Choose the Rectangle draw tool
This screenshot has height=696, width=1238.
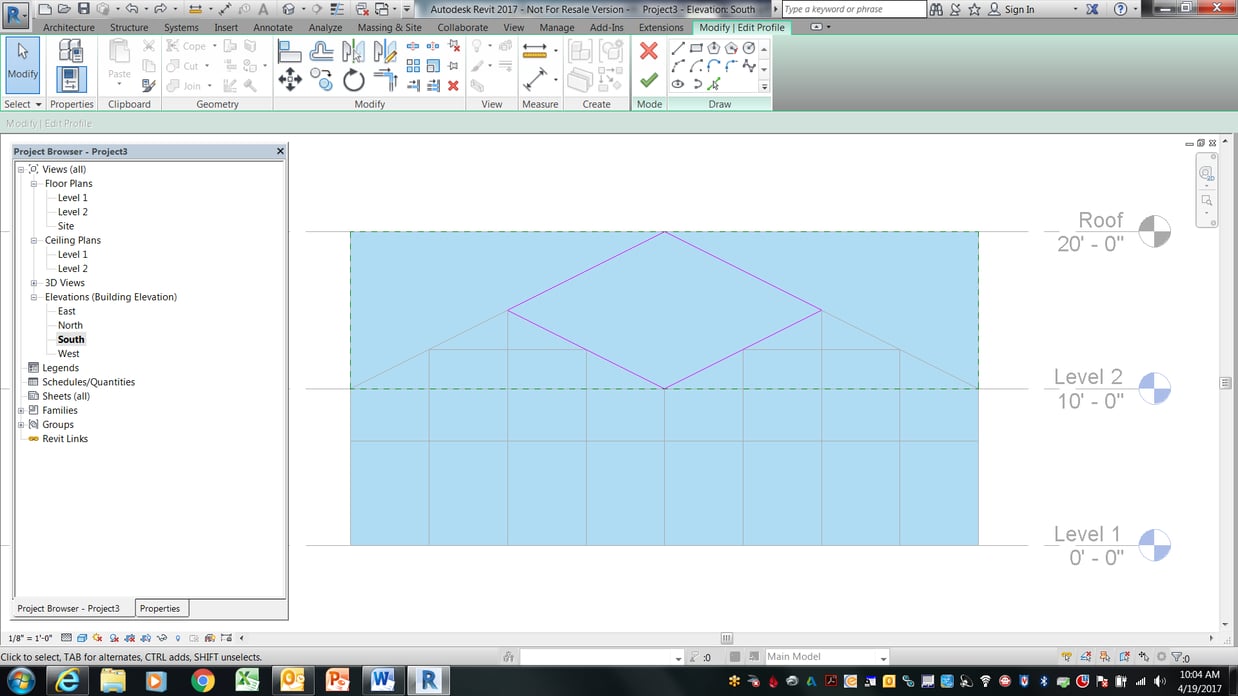tap(697, 48)
